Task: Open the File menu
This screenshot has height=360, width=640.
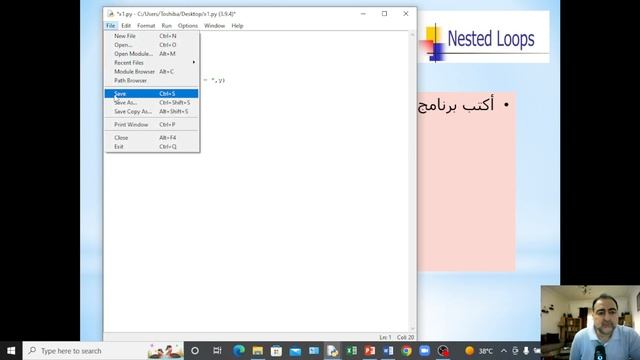Action: [x=111, y=26]
